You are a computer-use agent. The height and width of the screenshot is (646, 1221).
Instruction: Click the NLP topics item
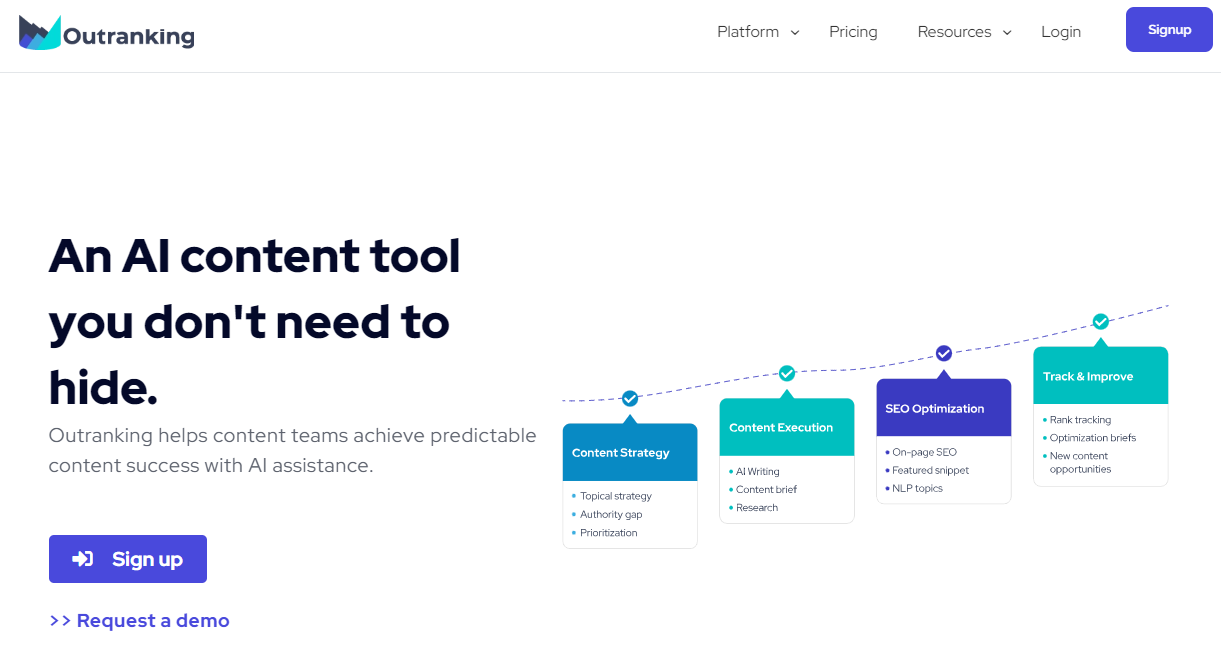click(x=917, y=488)
